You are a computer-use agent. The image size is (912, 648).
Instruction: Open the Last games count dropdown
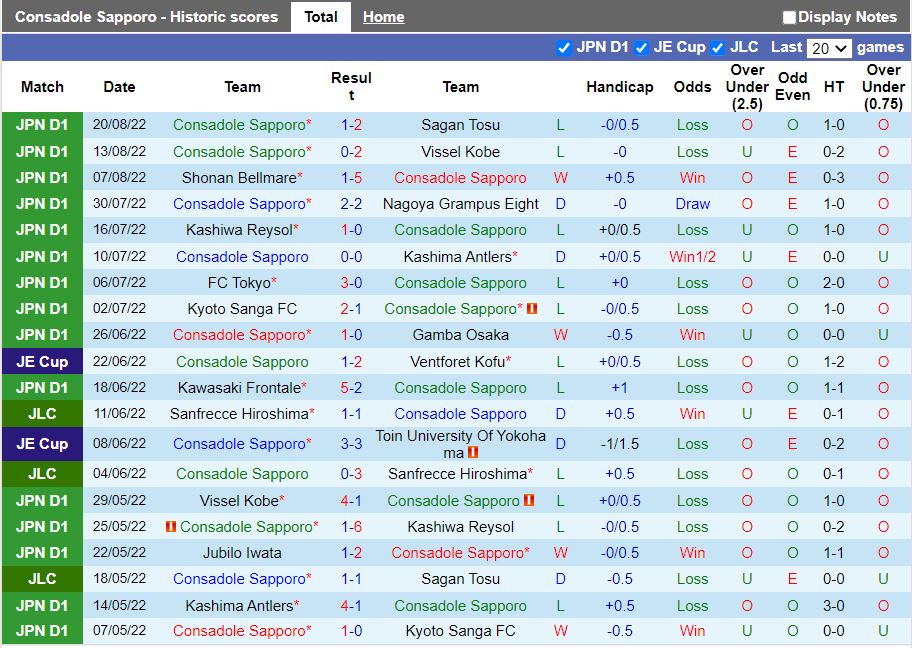click(828, 47)
